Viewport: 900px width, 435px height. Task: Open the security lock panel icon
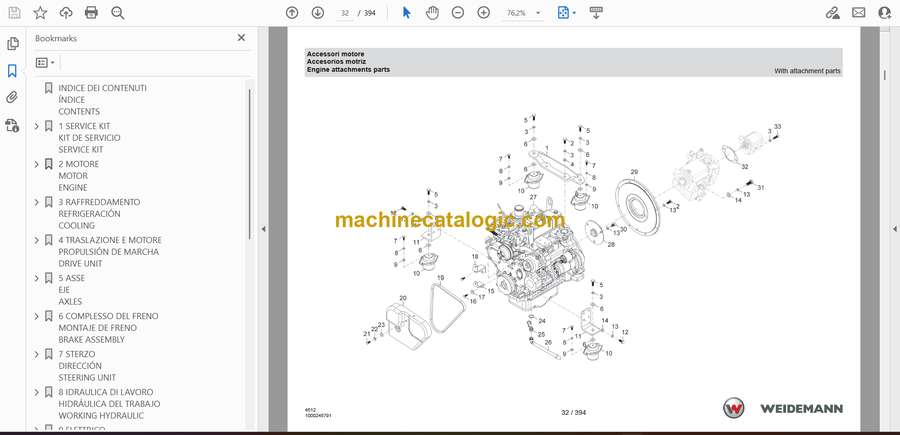point(12,125)
